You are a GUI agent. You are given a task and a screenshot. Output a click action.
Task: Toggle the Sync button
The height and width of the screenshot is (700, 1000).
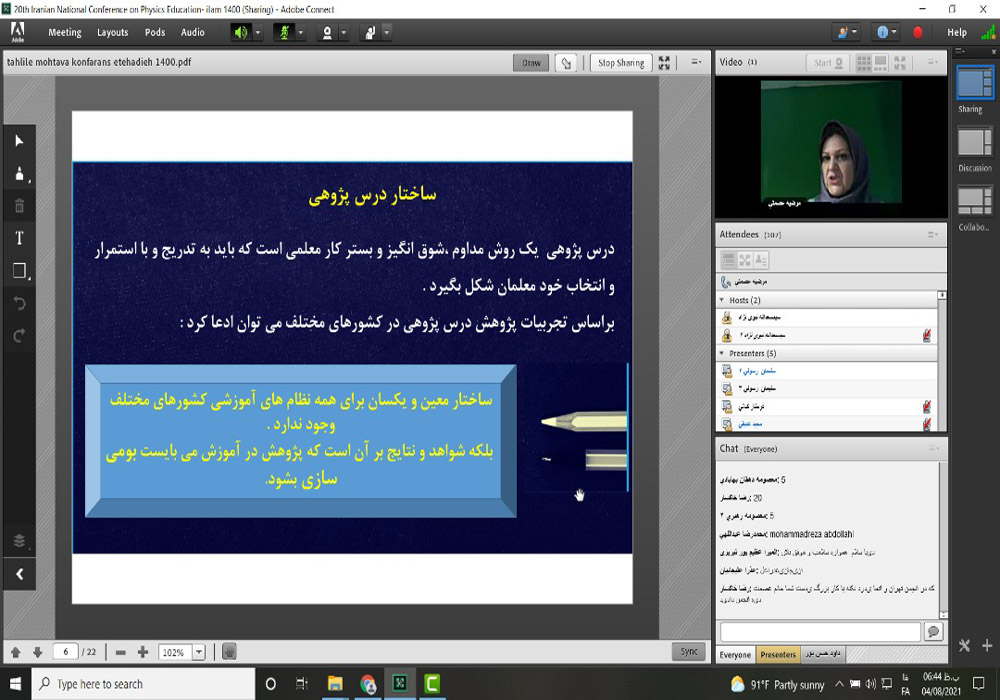coord(689,652)
